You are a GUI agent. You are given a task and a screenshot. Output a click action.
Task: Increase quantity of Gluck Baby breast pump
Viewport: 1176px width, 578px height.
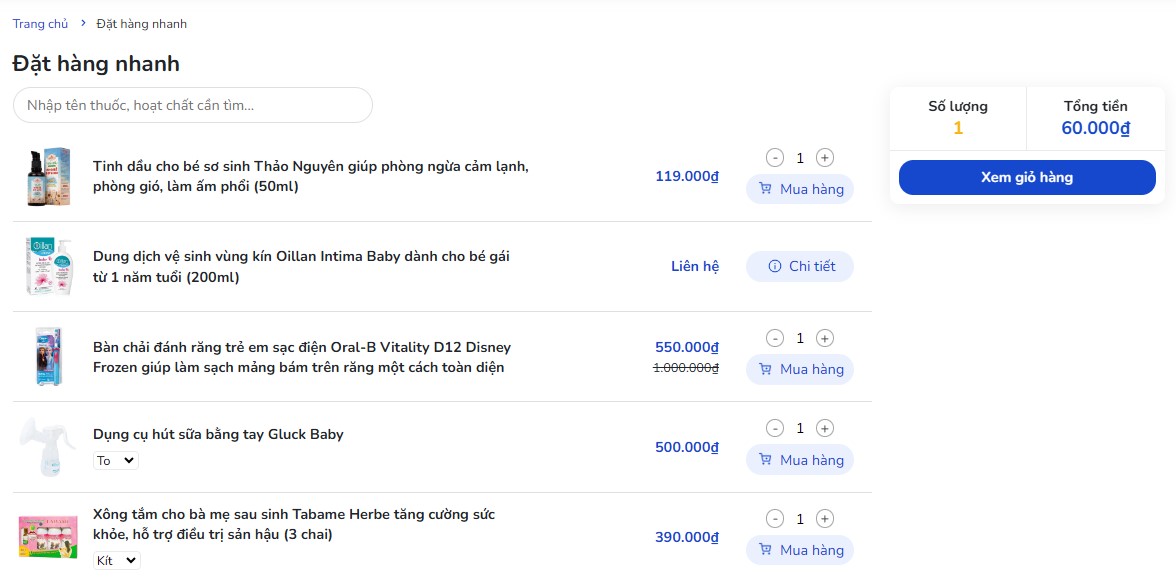point(825,428)
